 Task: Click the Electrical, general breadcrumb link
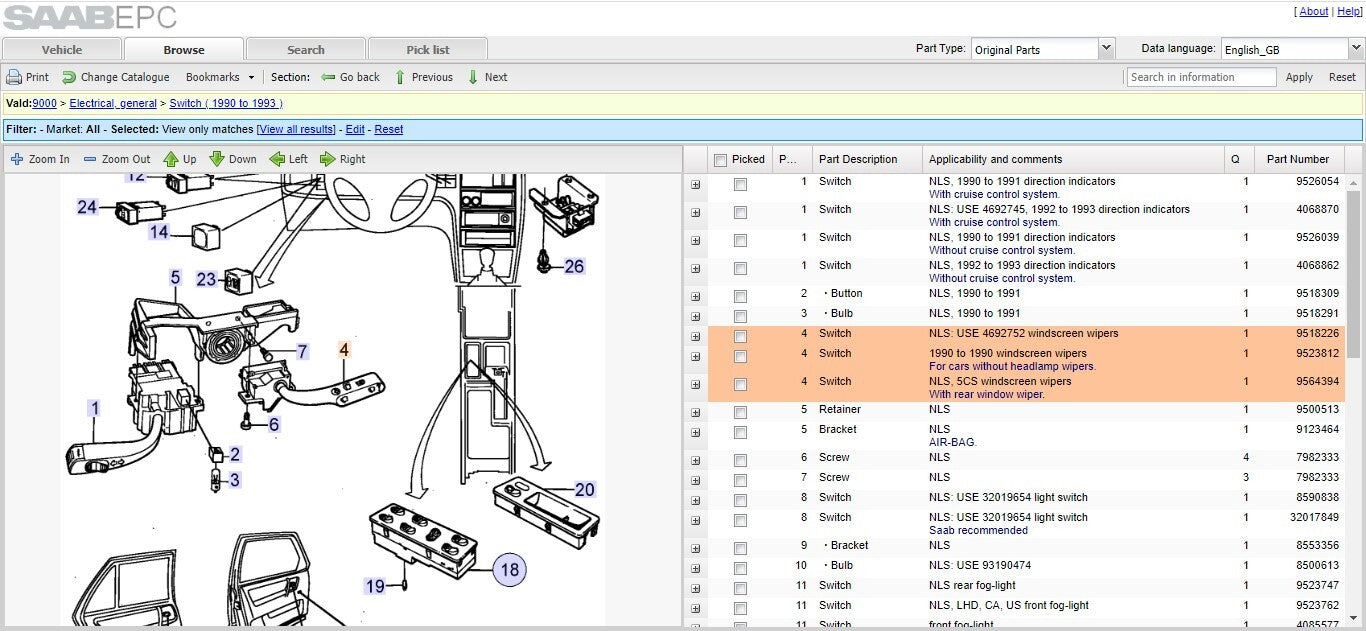(113, 103)
